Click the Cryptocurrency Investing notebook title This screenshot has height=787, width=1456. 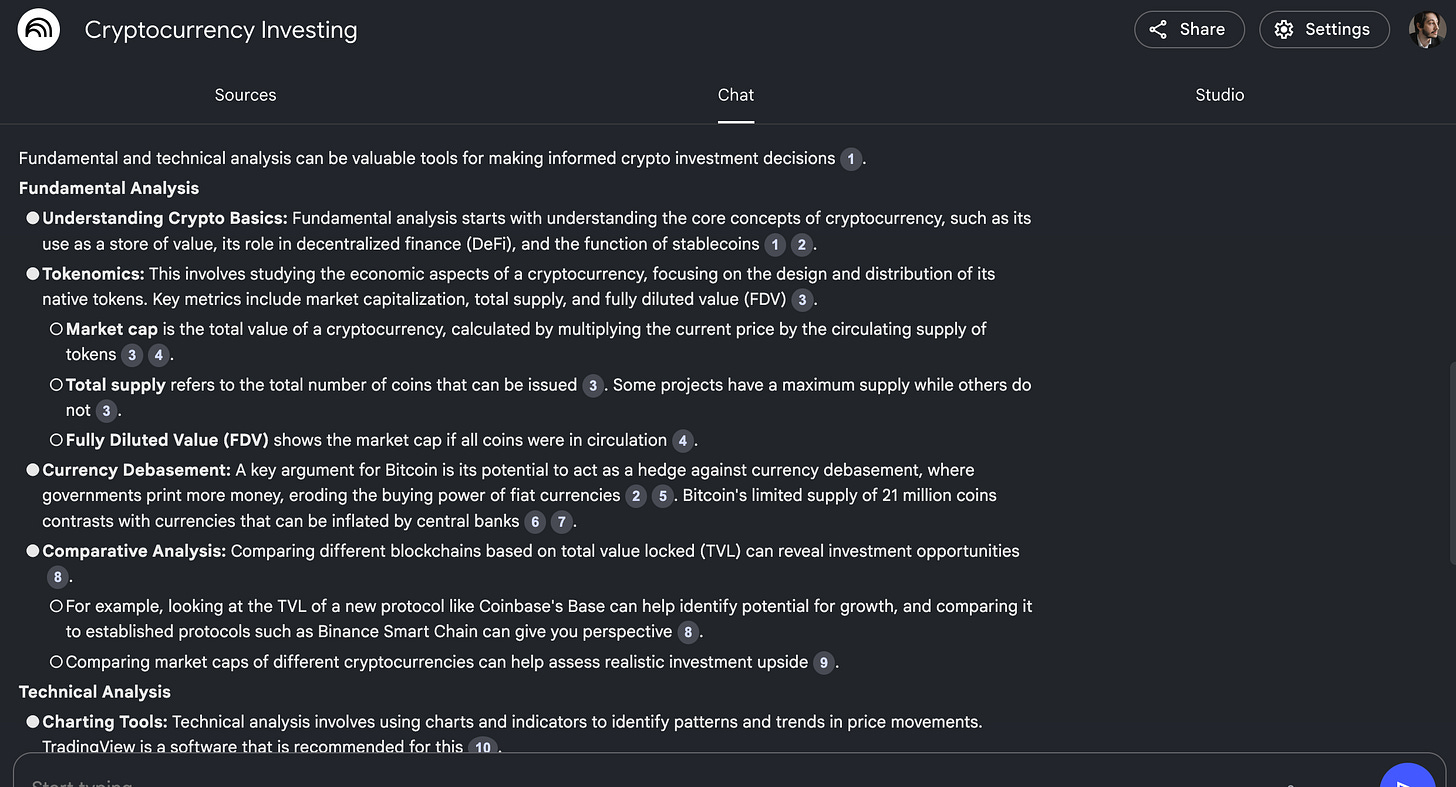click(x=221, y=30)
